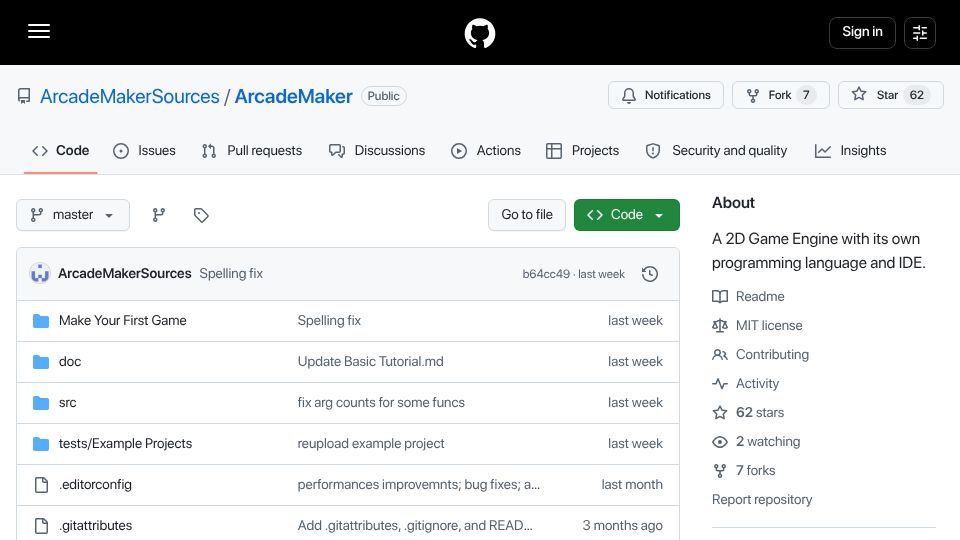This screenshot has height=540, width=960.
Task: View the 2 watching link
Action: click(756, 441)
